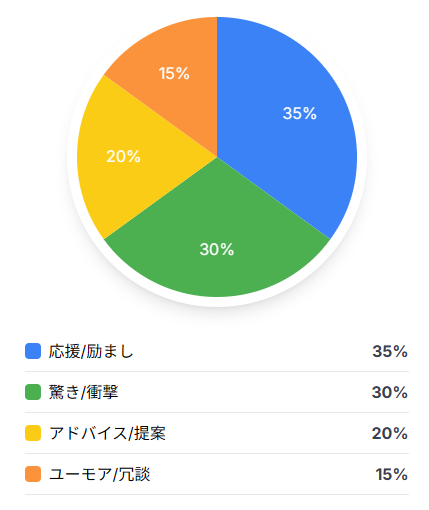Click the green legend swatch for 驚き/衝撃
The height and width of the screenshot is (510, 429).
tap(33, 392)
